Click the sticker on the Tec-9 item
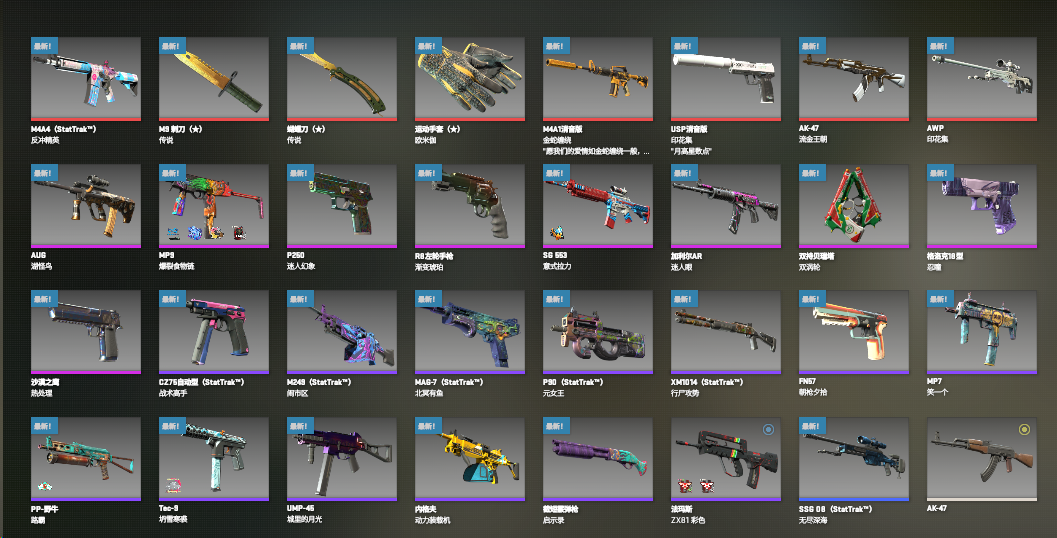1057x538 pixels. coord(173,486)
